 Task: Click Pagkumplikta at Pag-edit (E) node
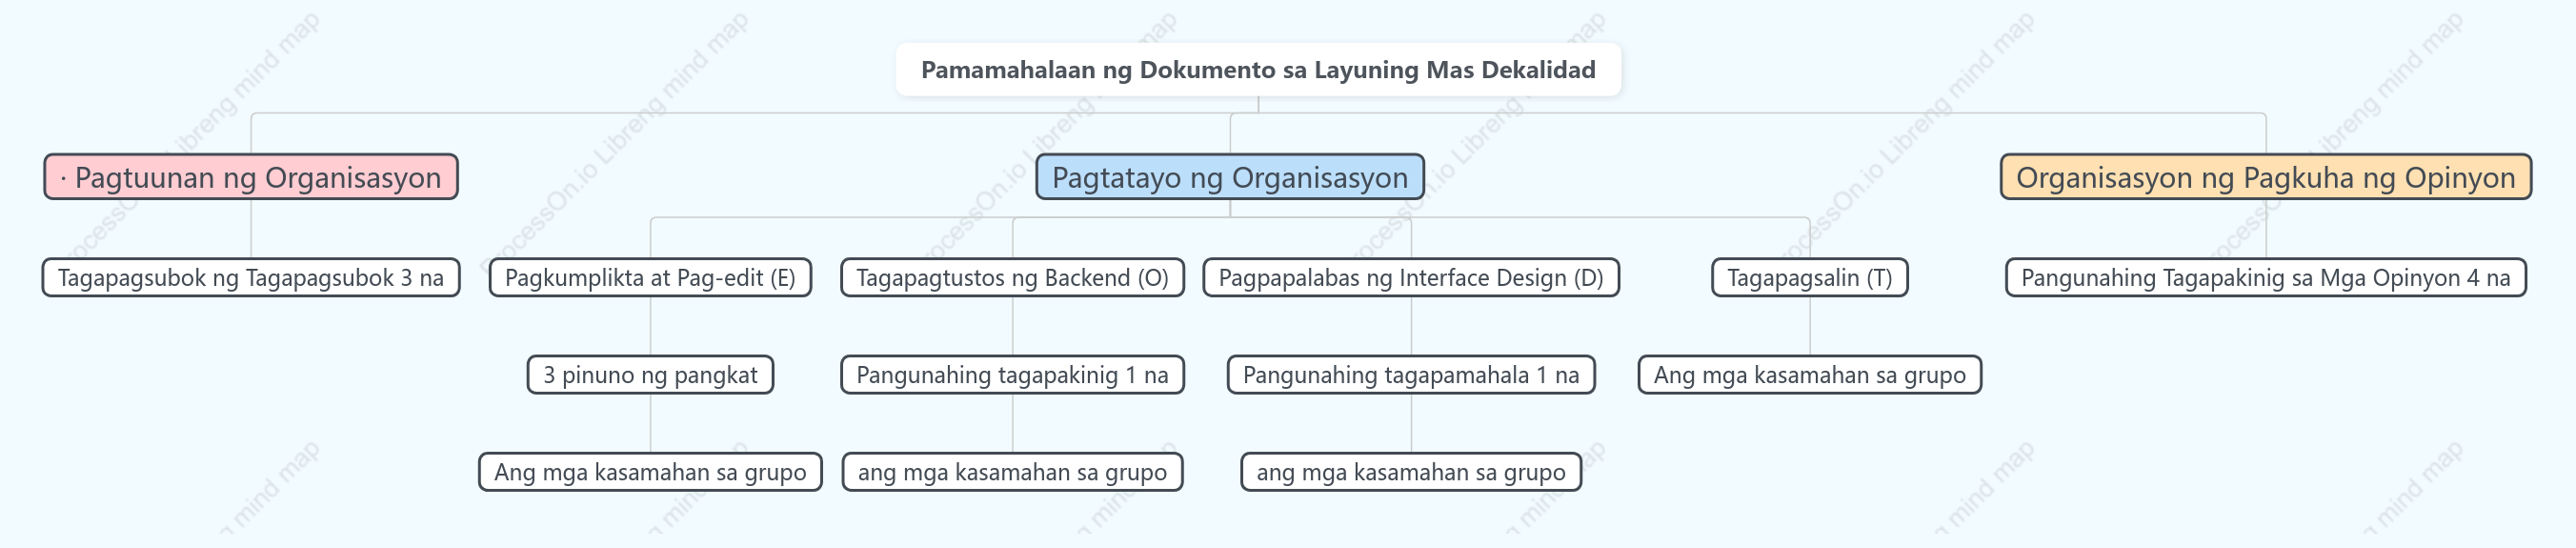[x=650, y=278]
